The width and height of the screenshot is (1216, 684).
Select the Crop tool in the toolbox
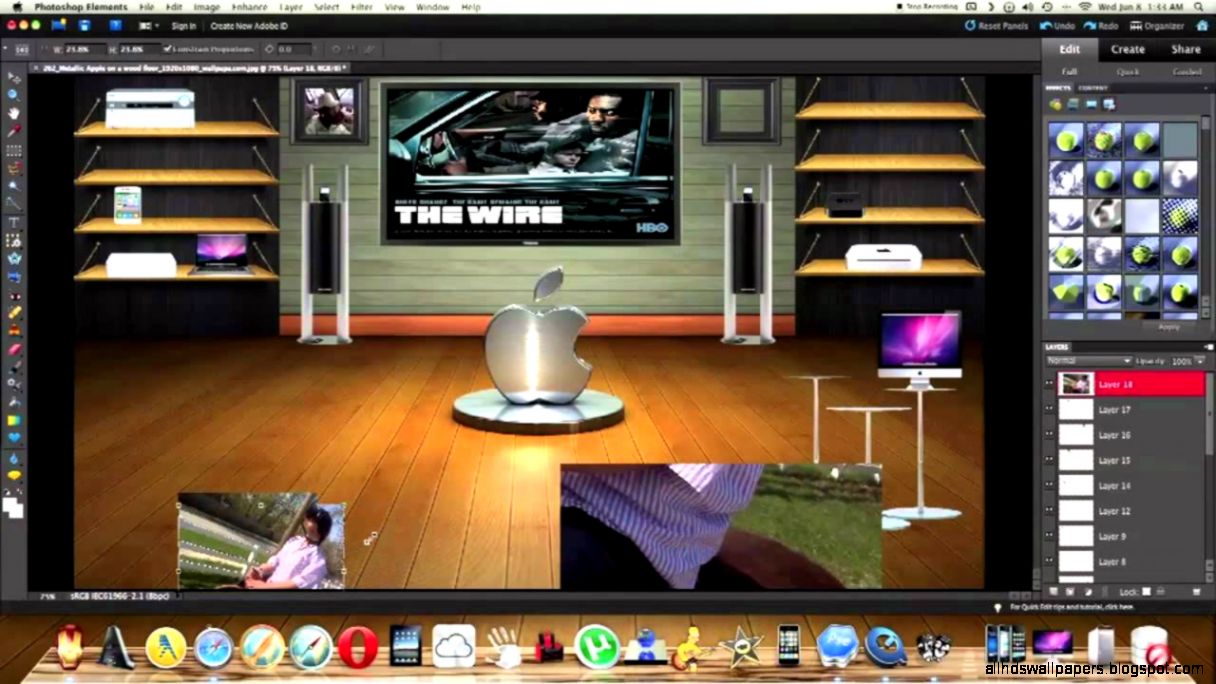14,241
